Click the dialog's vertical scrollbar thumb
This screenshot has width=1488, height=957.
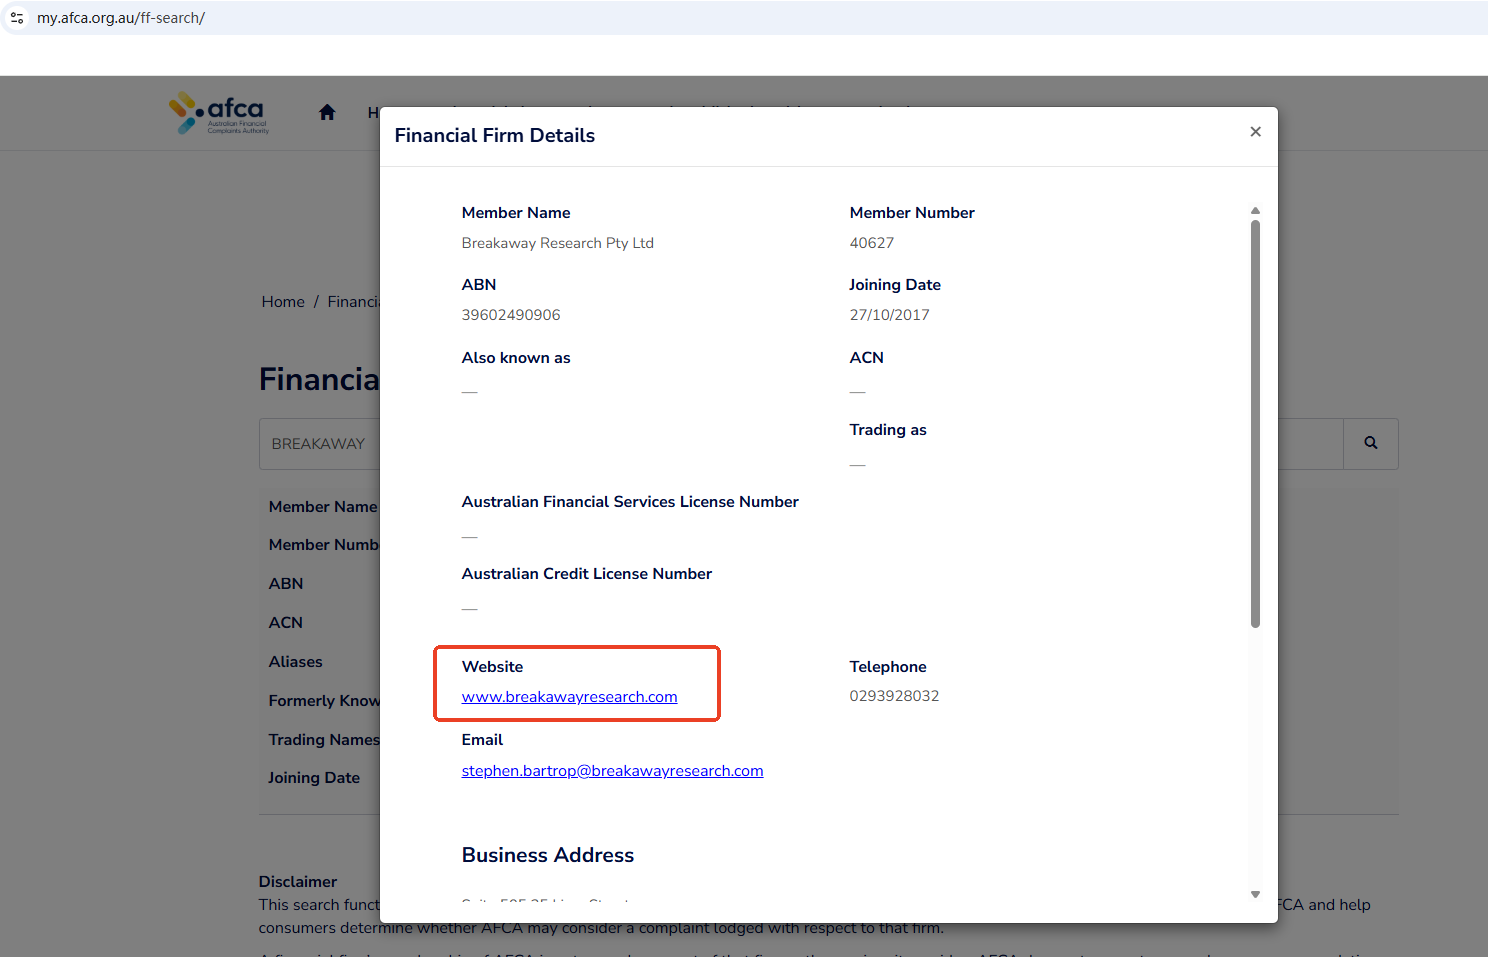tap(1255, 420)
